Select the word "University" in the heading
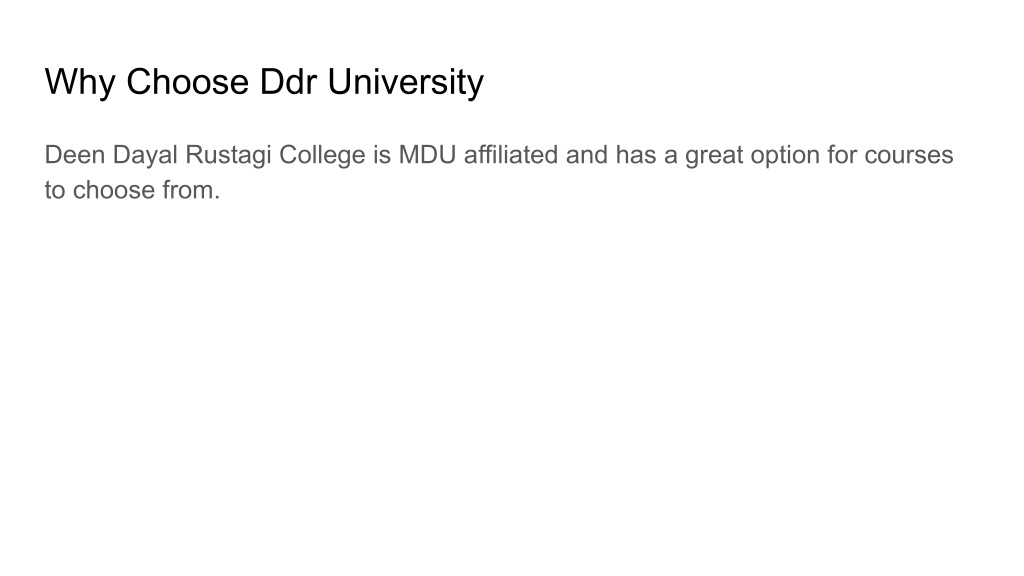The width and height of the screenshot is (1024, 576). pyautogui.click(x=406, y=82)
